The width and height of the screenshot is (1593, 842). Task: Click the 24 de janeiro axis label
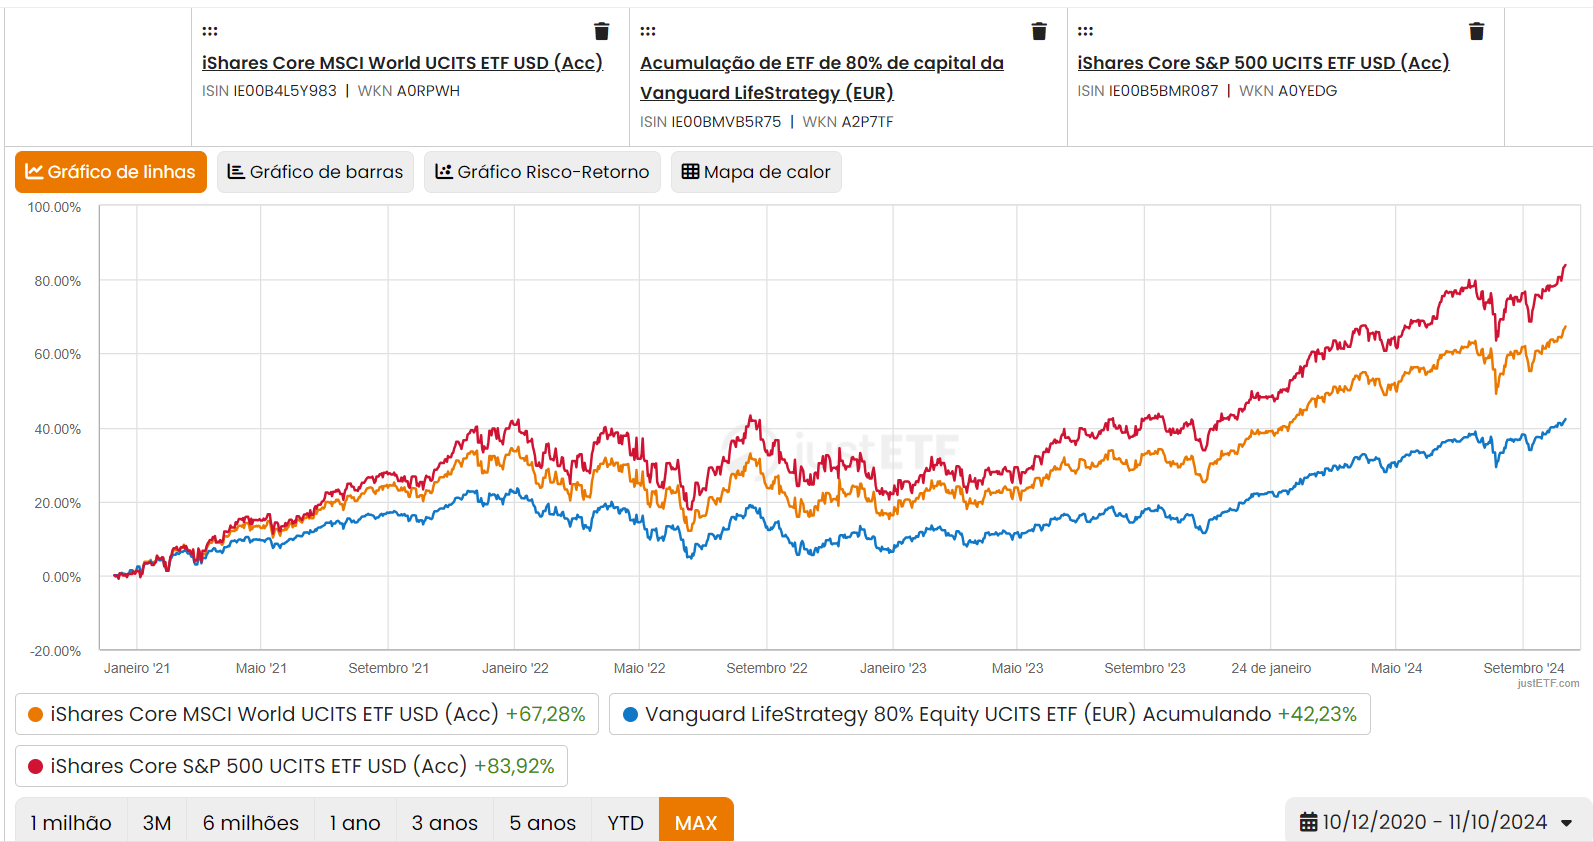(1271, 668)
